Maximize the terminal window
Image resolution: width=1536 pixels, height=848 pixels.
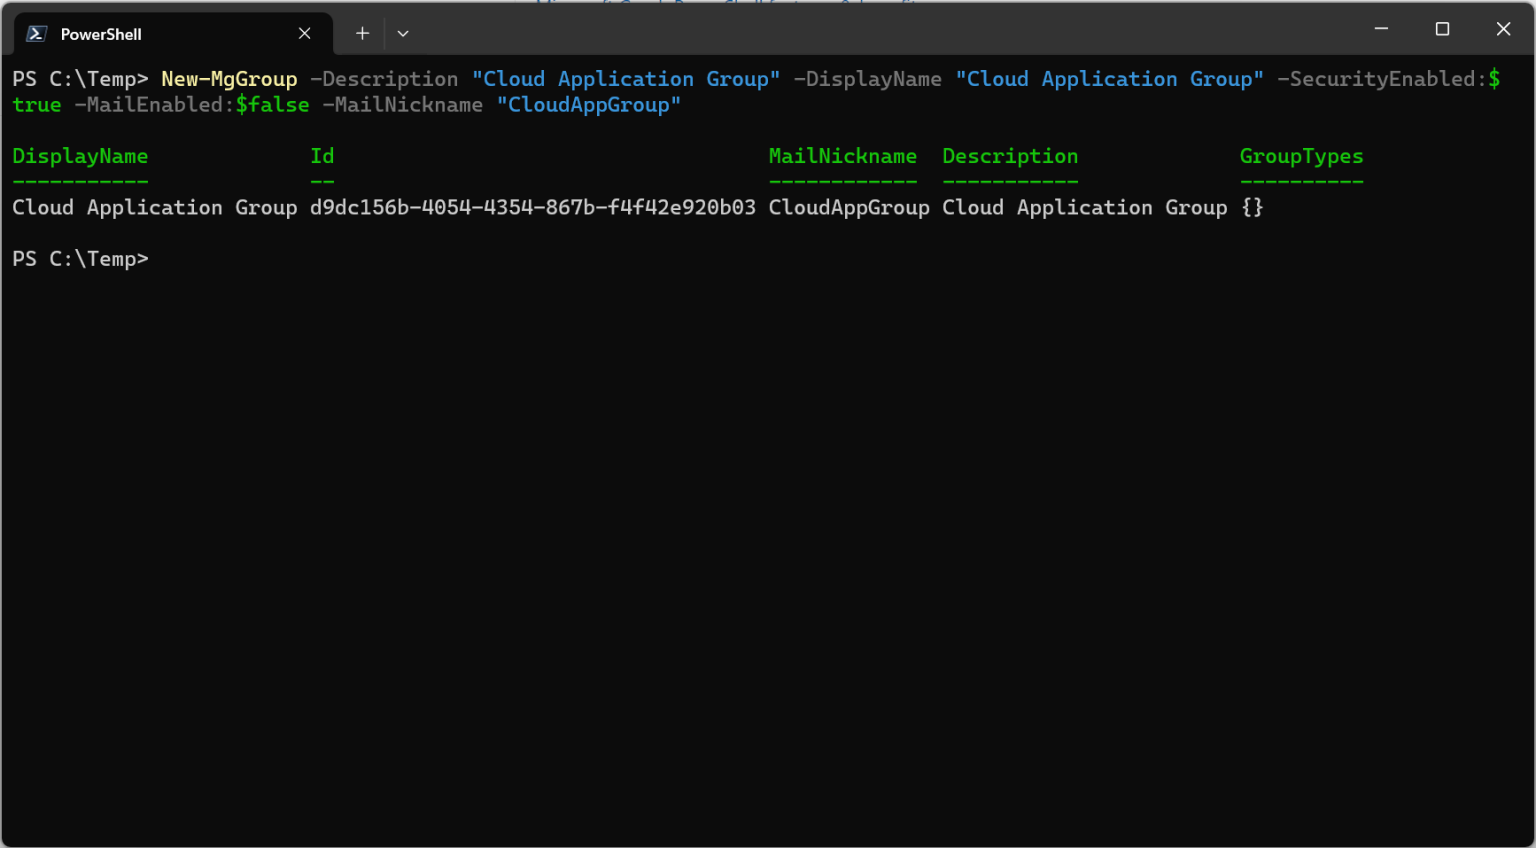1442,29
